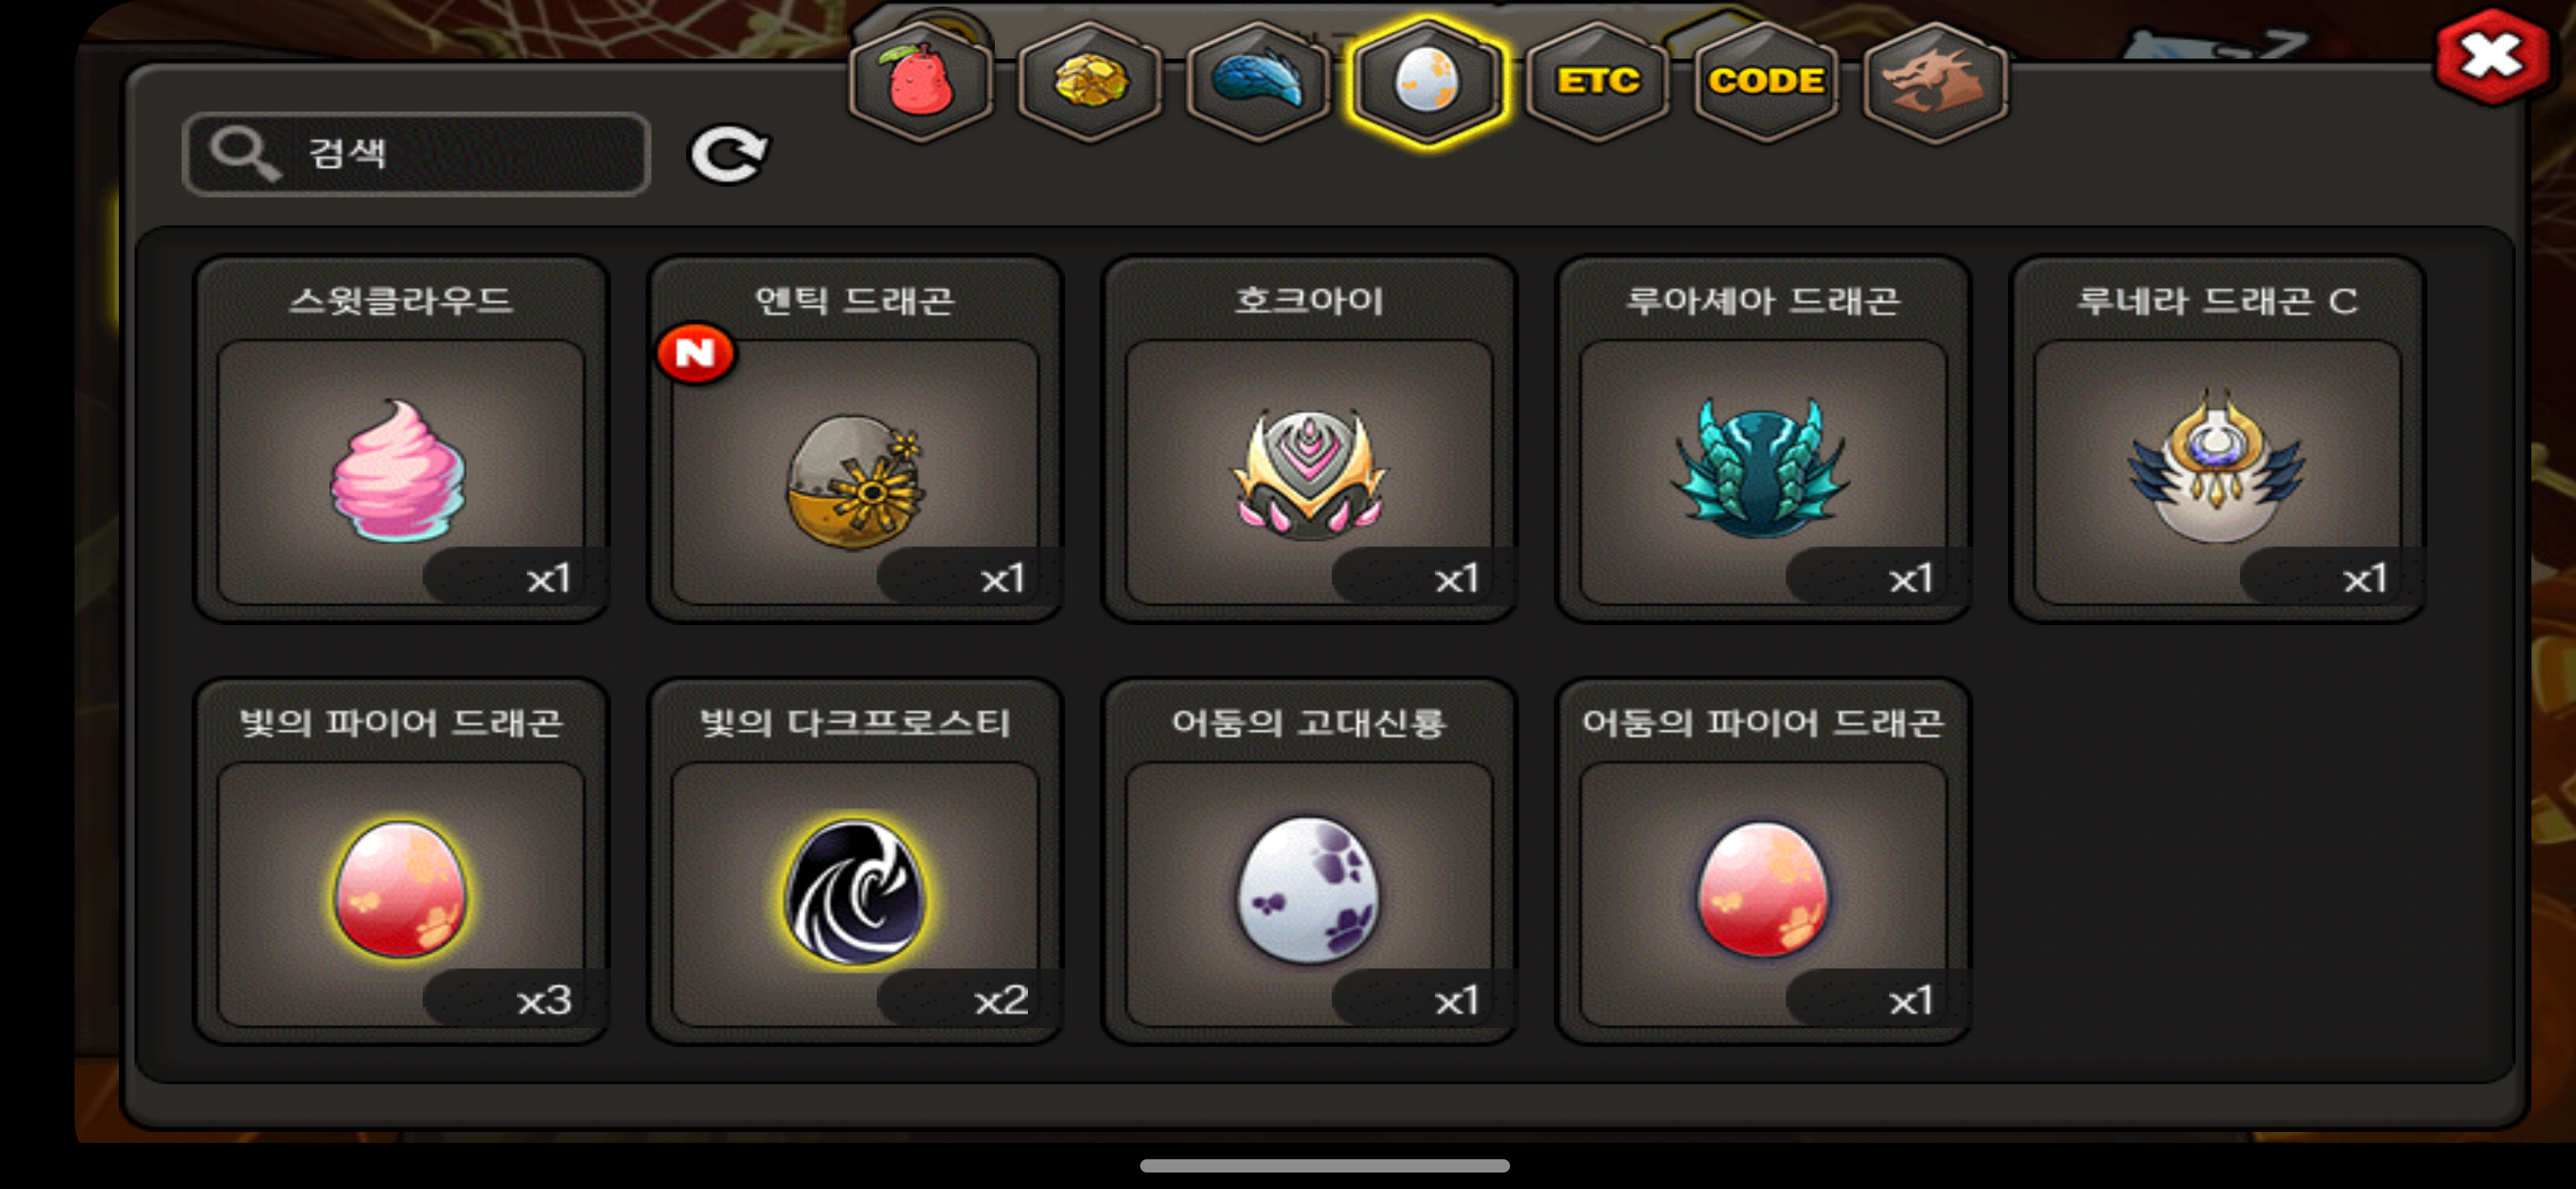
Task: Click the 검색 search input field
Action: [x=417, y=154]
